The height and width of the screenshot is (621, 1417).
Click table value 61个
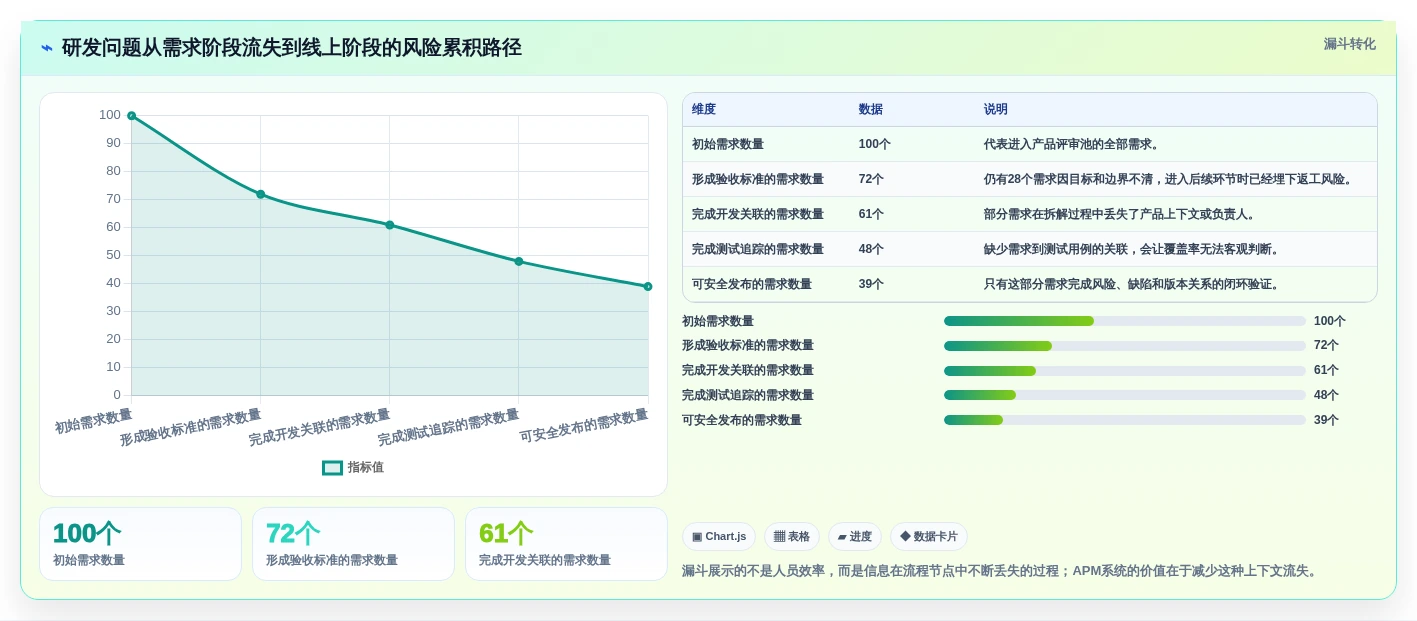[x=871, y=214]
